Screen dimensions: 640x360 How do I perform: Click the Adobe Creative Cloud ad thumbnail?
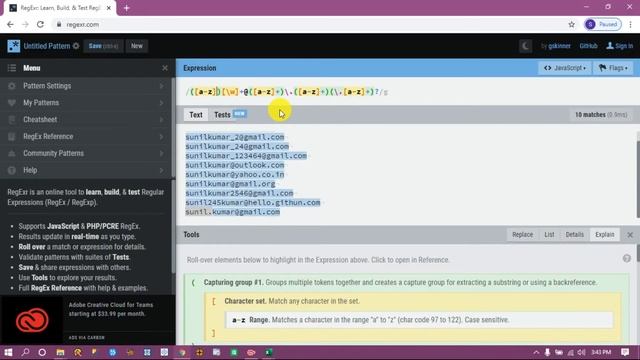tap(31, 320)
